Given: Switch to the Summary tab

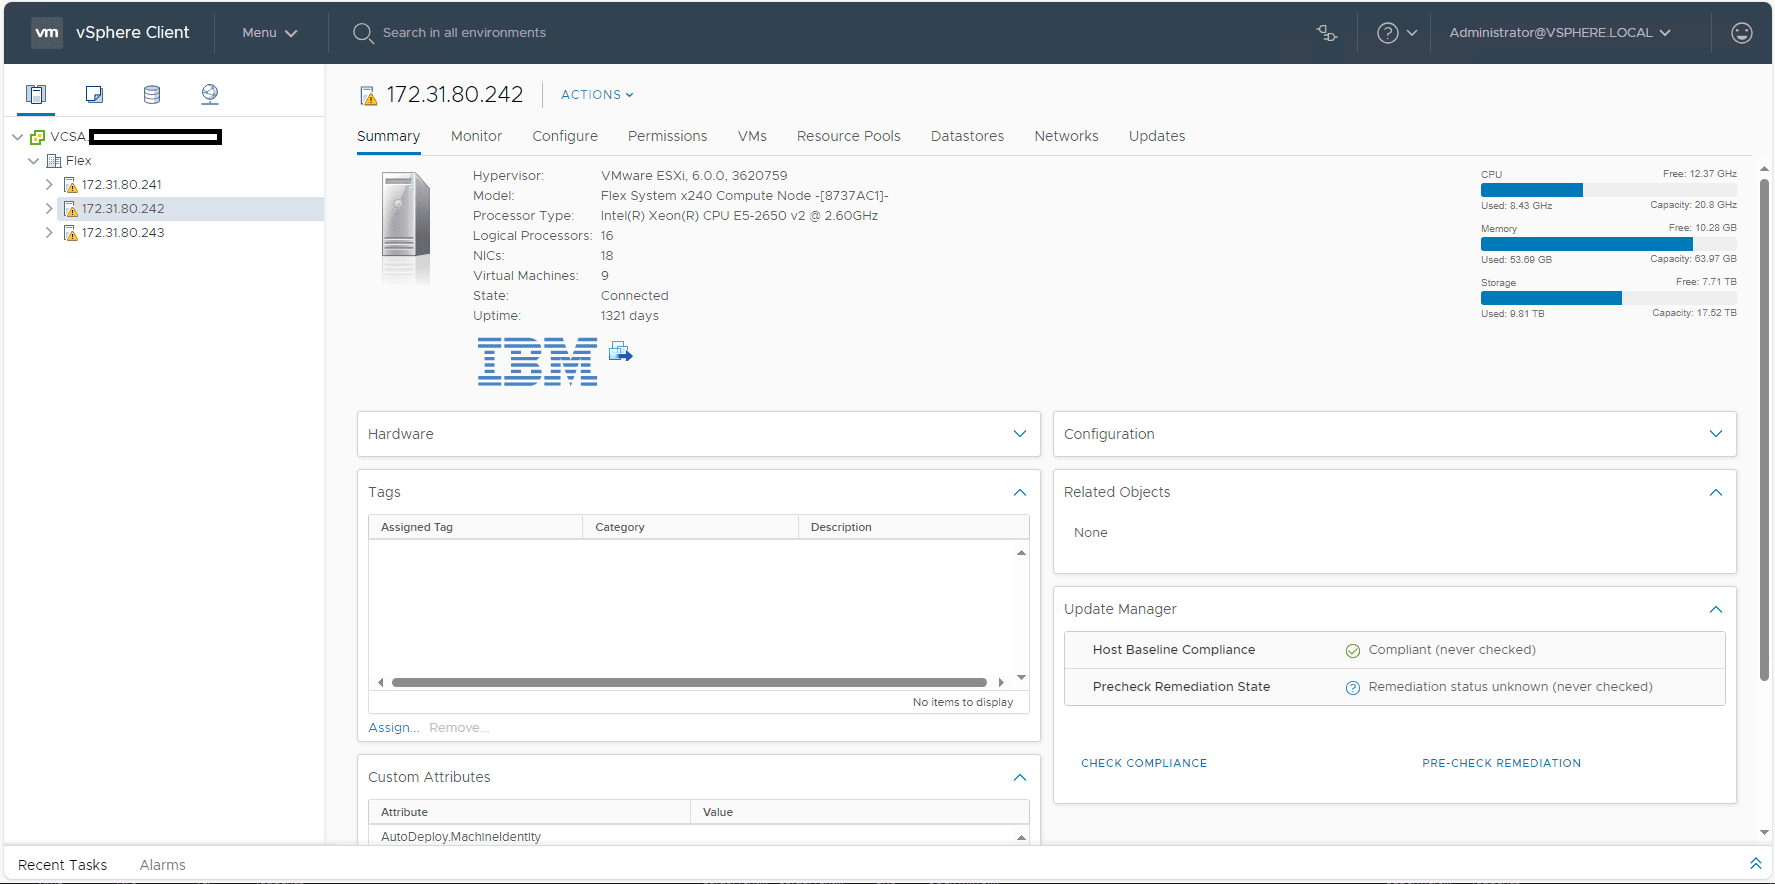Looking at the screenshot, I should pos(388,136).
